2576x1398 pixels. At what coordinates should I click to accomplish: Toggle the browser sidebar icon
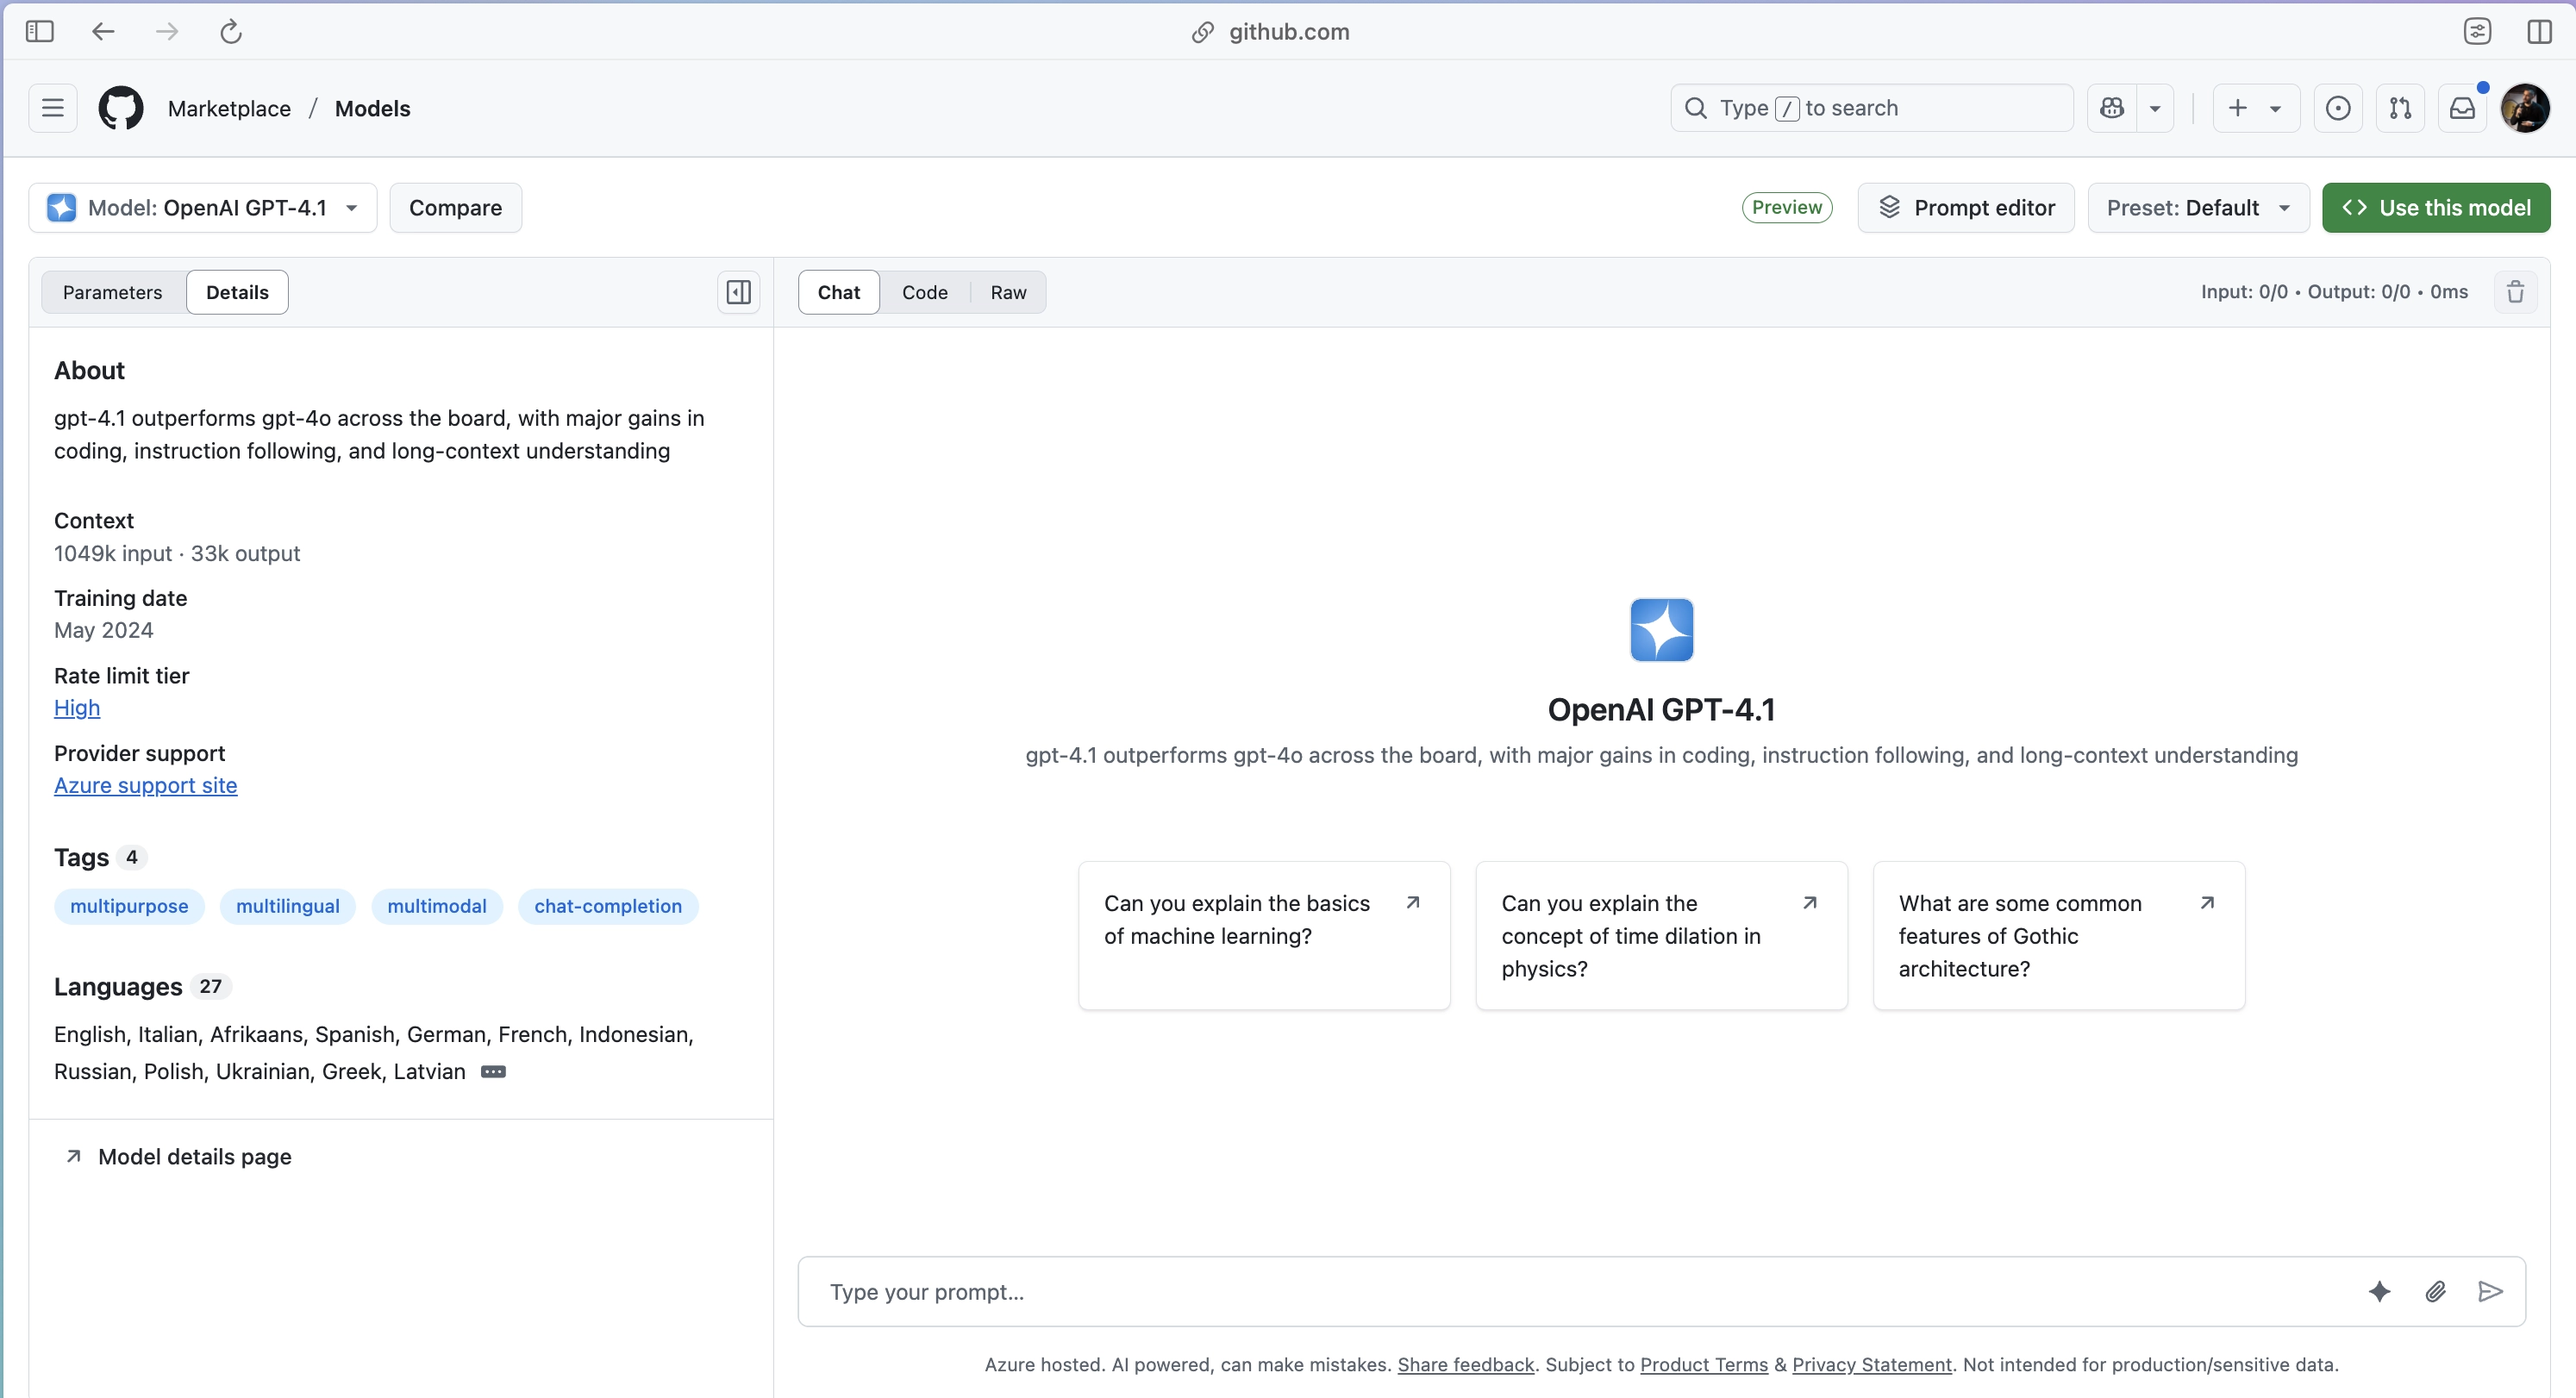tap(40, 32)
